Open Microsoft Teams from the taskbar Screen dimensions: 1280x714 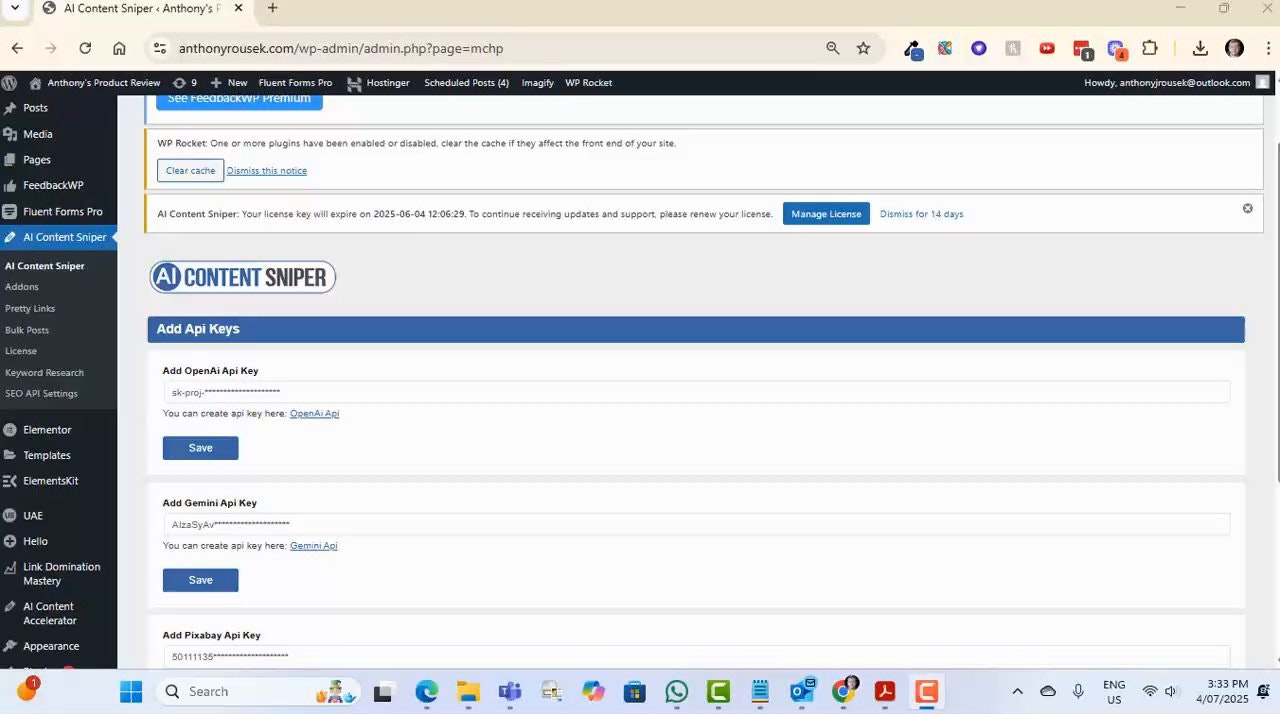click(510, 692)
